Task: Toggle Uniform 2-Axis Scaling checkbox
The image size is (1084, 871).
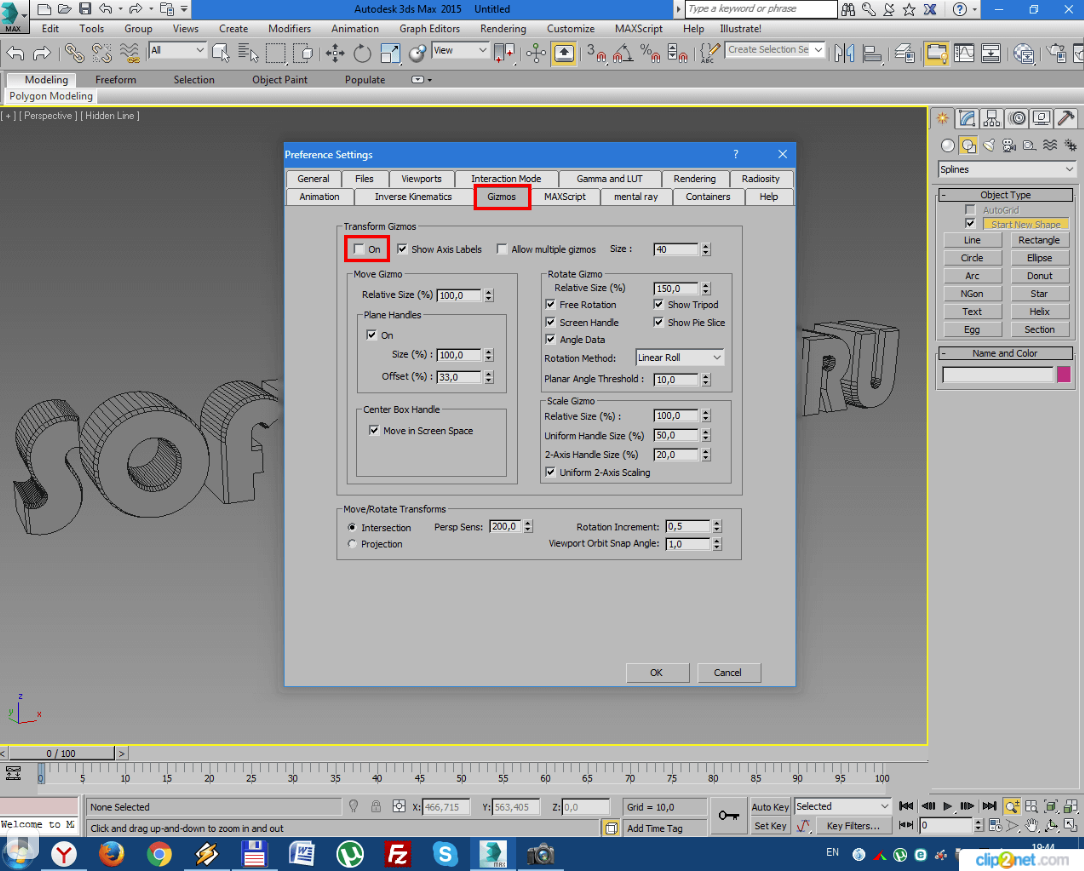Action: (x=550, y=472)
